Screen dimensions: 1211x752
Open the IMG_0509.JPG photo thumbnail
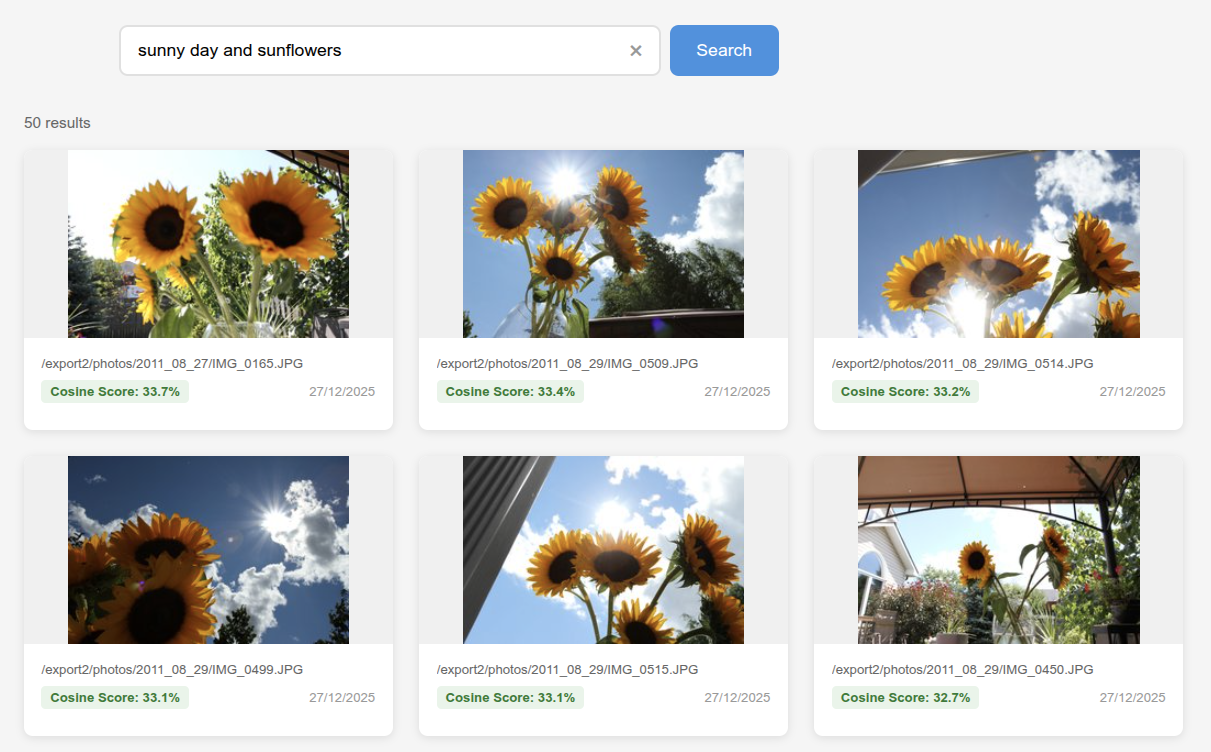tap(603, 243)
